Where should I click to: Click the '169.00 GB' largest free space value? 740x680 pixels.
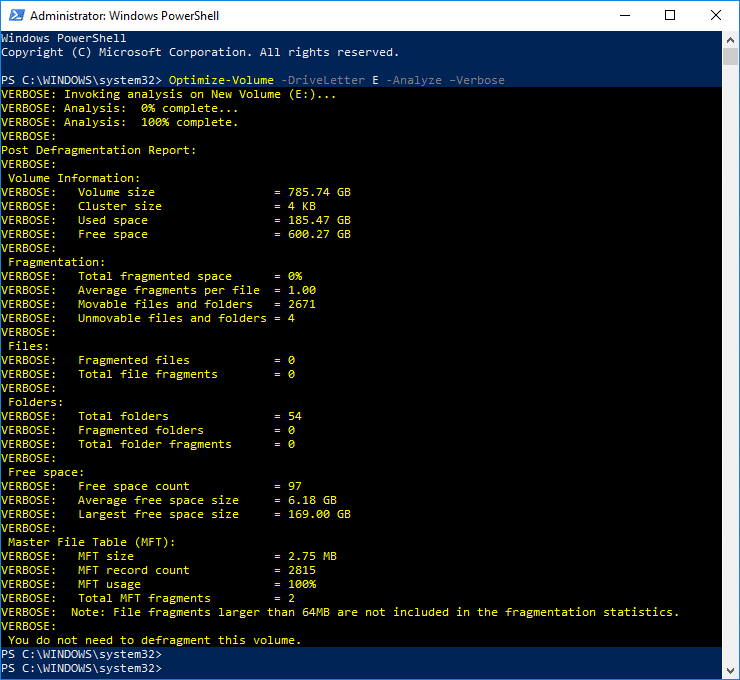click(x=320, y=514)
